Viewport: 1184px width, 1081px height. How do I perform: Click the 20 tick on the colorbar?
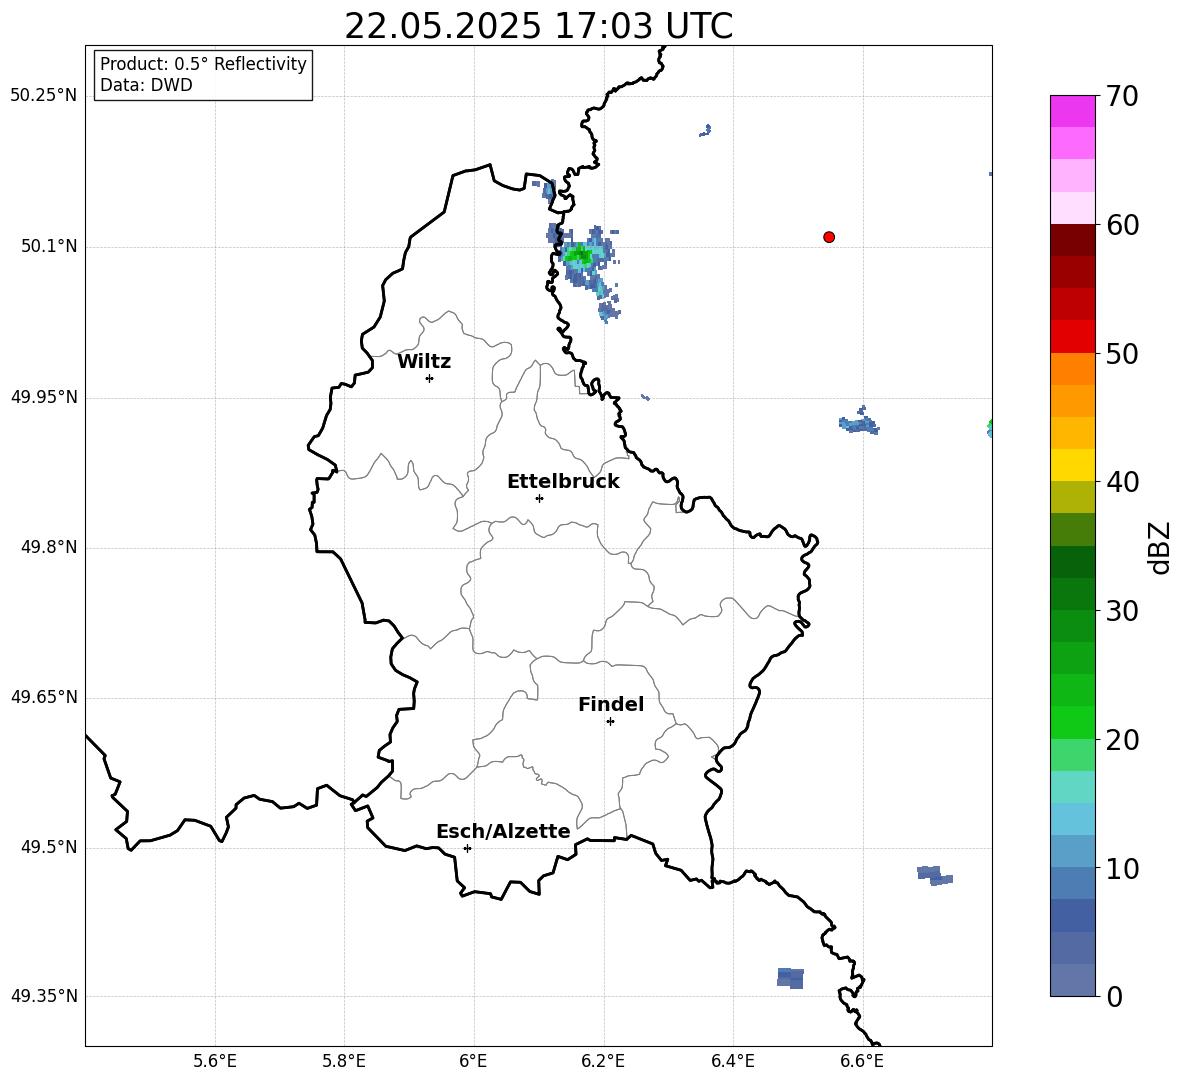(1122, 740)
